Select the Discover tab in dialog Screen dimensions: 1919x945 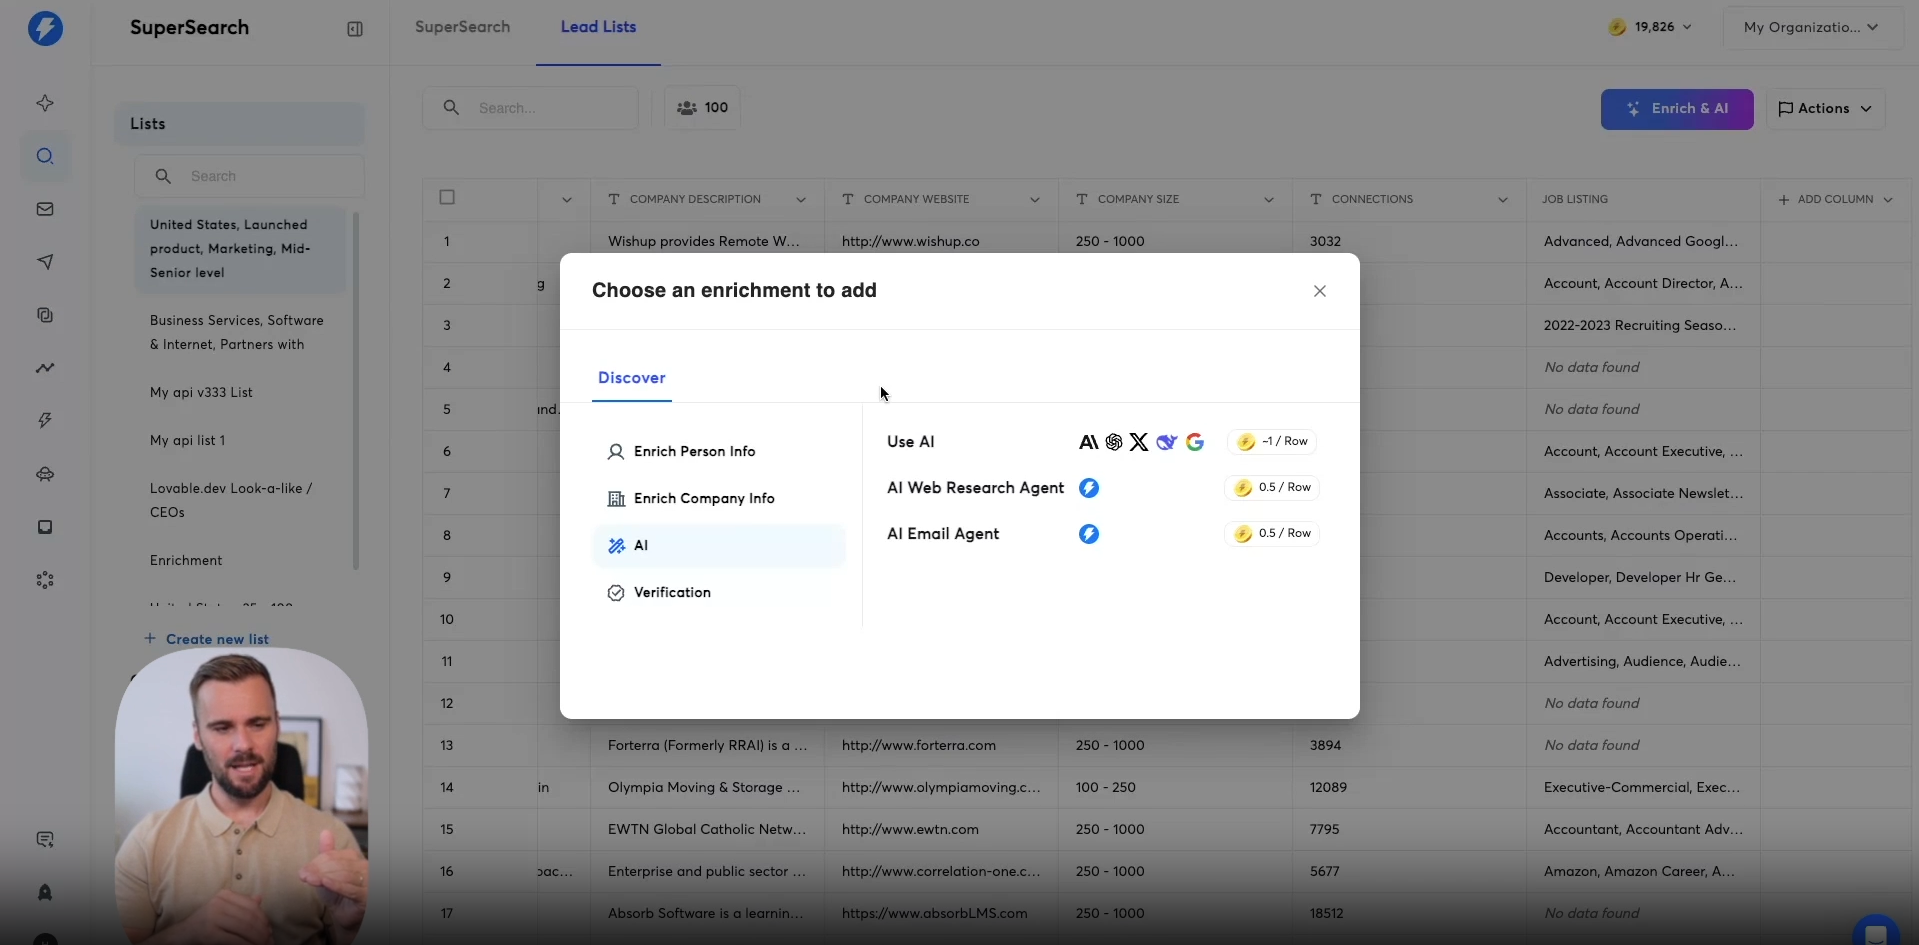(631, 378)
